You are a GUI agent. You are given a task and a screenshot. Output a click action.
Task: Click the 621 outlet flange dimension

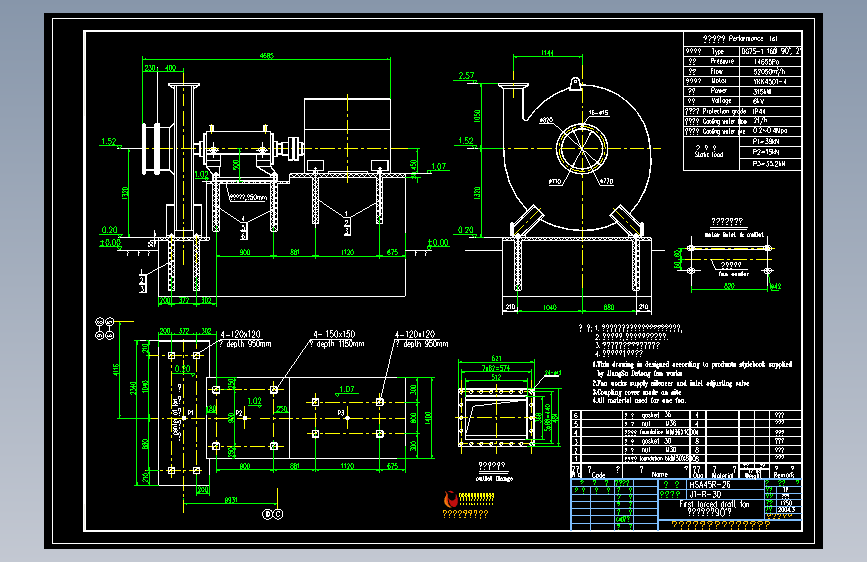click(496, 358)
